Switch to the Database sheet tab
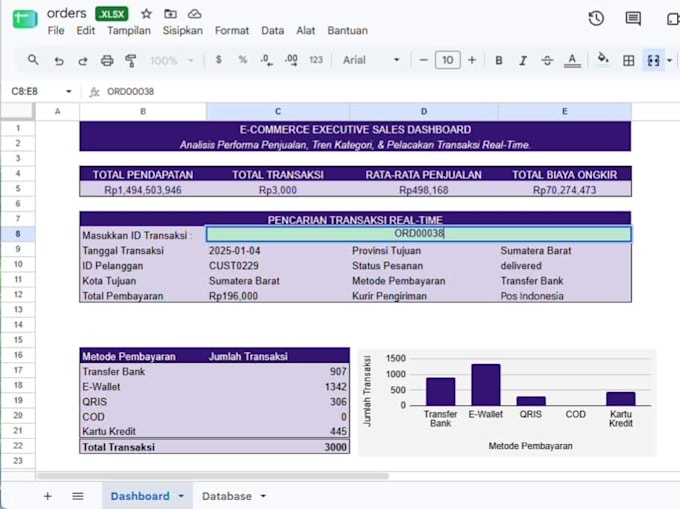Screen dimensions: 680x509 click(x=226, y=496)
